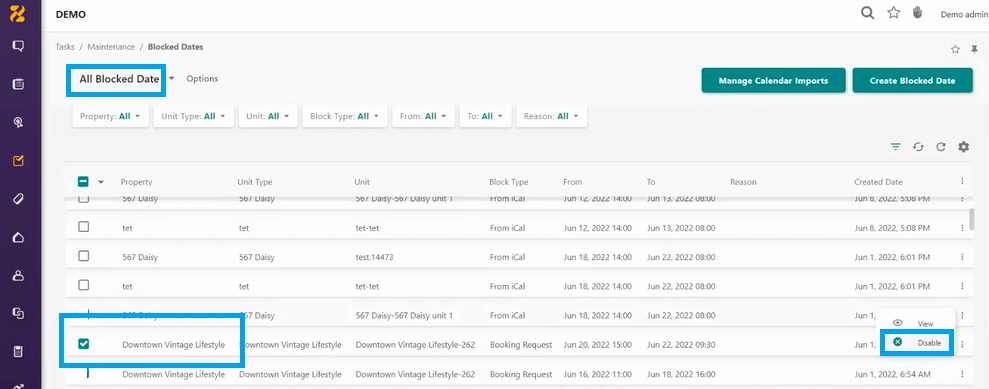Screen dimensions: 989x389
Task: Click 'Jun 20, 2022 15:00' From cell
Action: tap(597, 345)
